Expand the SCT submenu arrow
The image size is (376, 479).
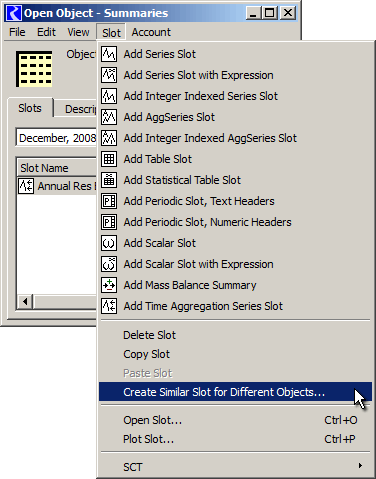[x=360, y=466]
